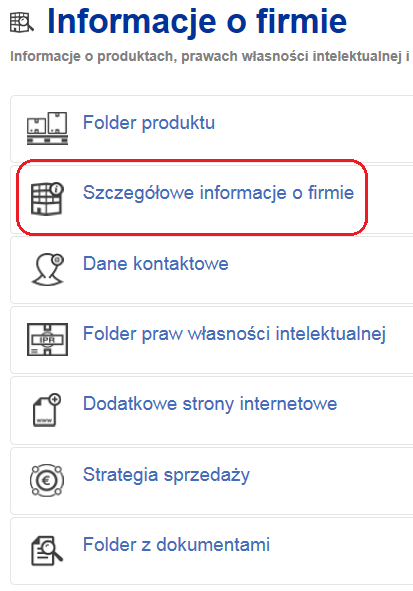The image size is (413, 591).
Task: Open Szczegółowe informacje o firmie link
Action: 219,193
